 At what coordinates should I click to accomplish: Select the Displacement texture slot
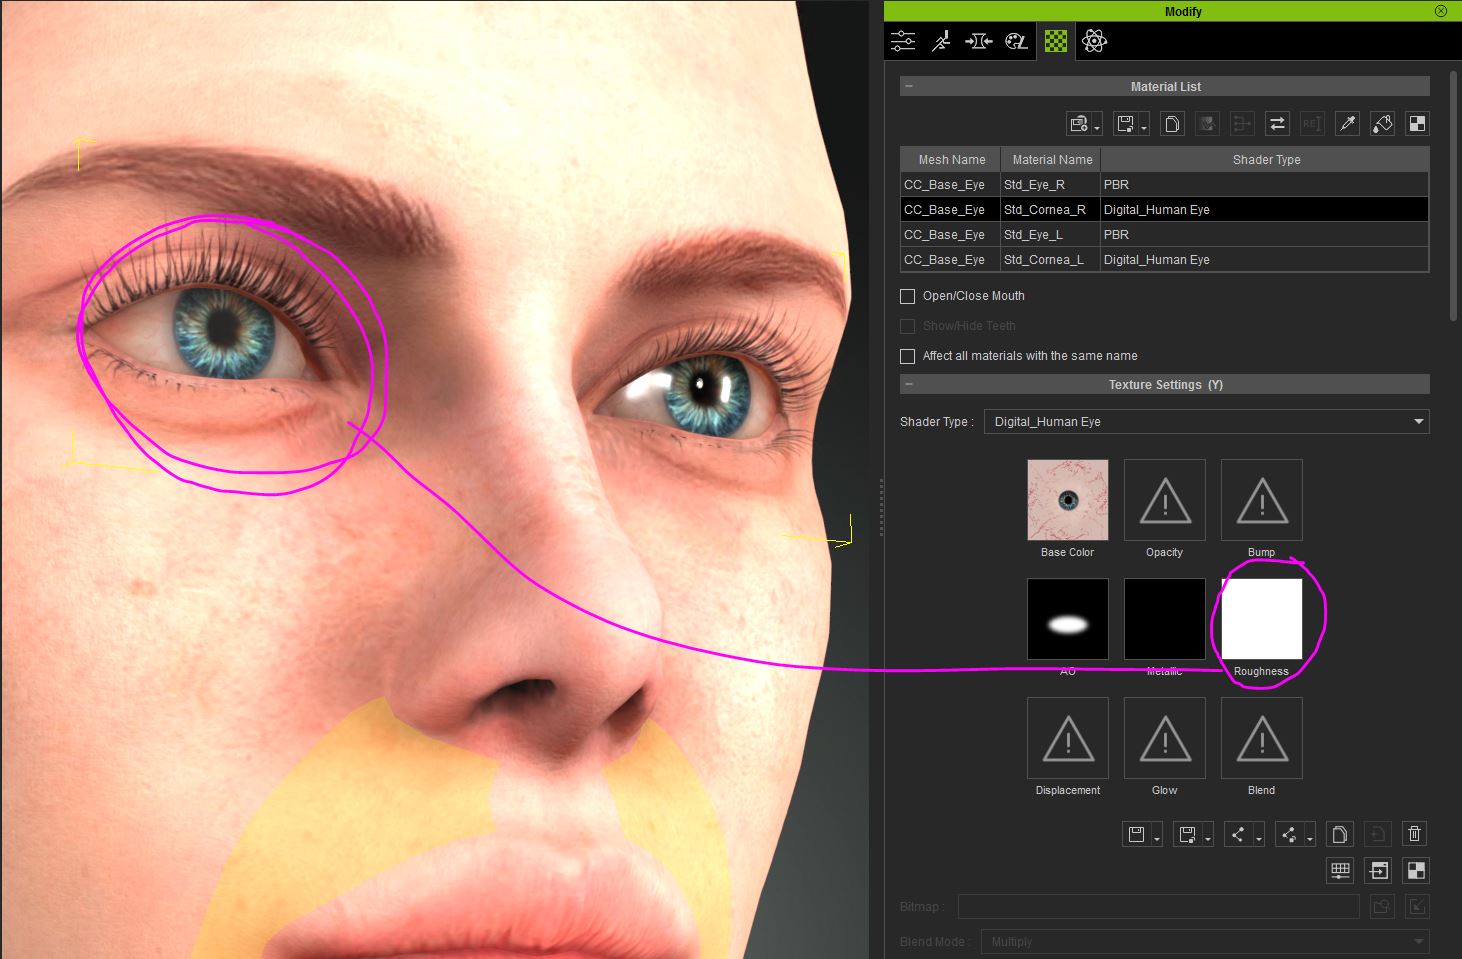click(x=1068, y=738)
